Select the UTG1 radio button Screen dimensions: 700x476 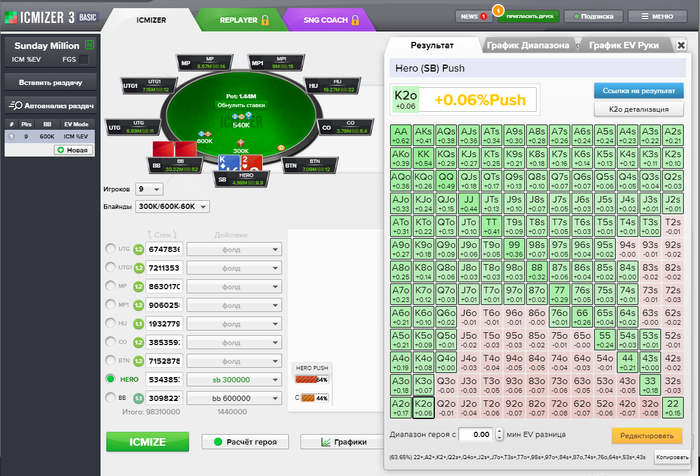point(110,267)
